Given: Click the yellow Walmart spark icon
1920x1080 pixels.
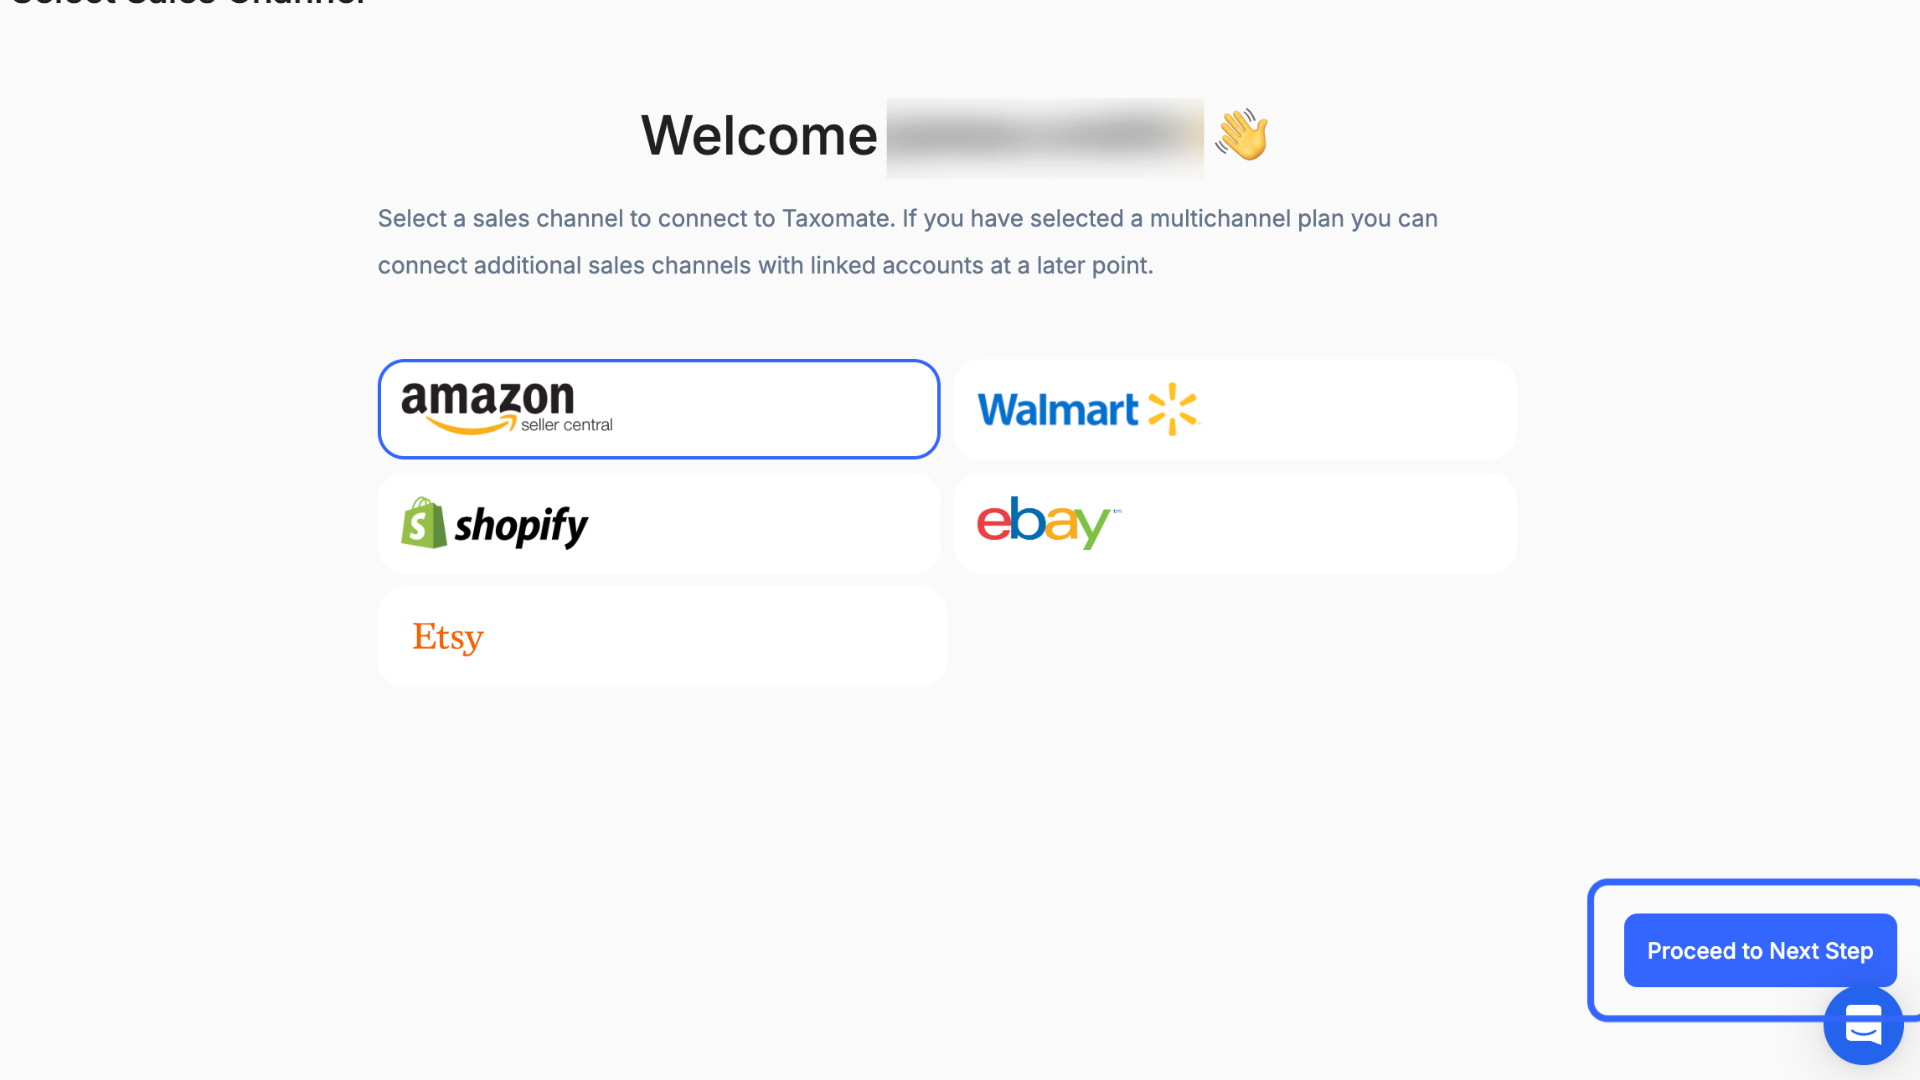Looking at the screenshot, I should click(1173, 409).
